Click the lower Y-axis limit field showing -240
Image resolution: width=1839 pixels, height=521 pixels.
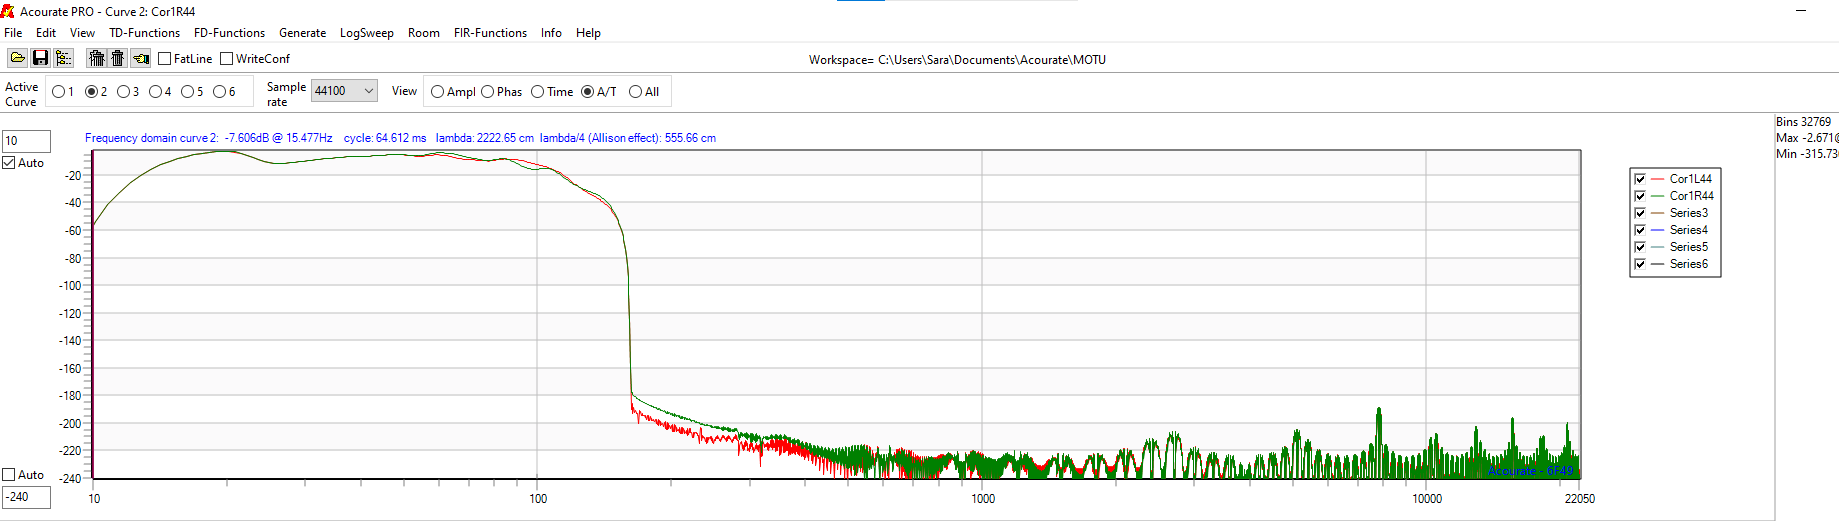tap(26, 497)
